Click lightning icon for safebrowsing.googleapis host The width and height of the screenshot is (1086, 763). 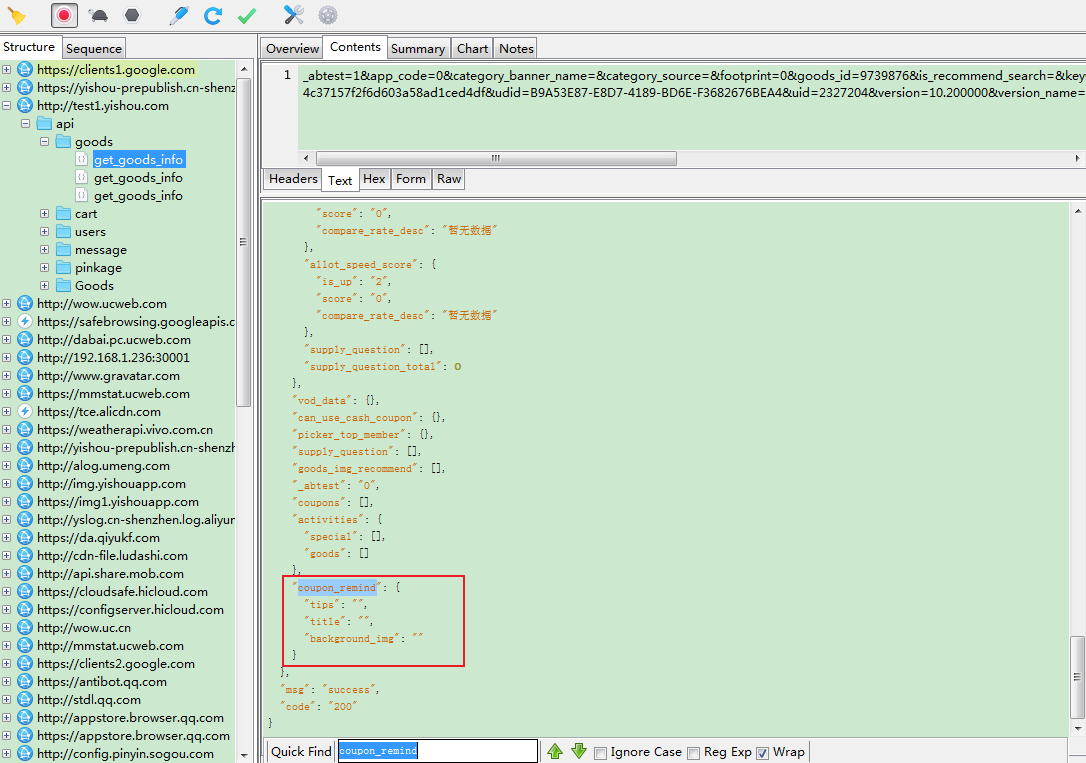(x=25, y=321)
